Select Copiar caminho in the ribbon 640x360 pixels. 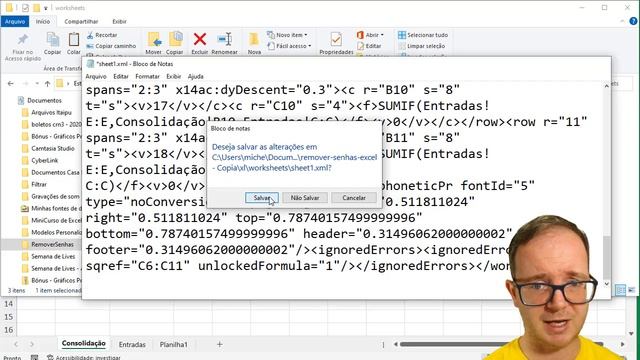pos(111,46)
